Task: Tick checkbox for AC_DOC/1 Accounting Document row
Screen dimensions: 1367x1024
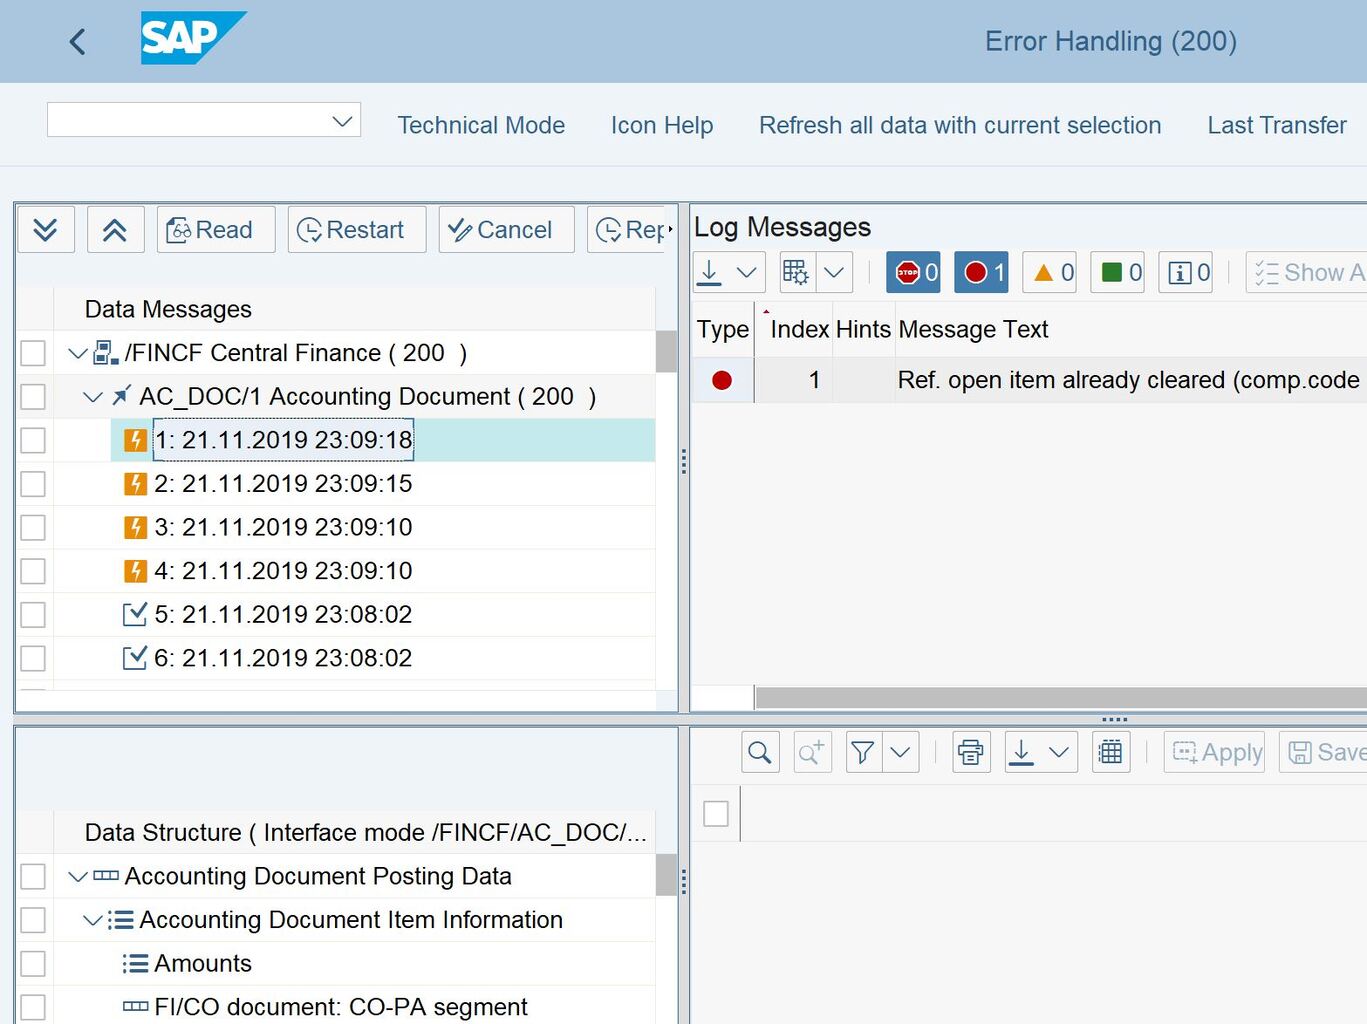Action: (x=33, y=397)
